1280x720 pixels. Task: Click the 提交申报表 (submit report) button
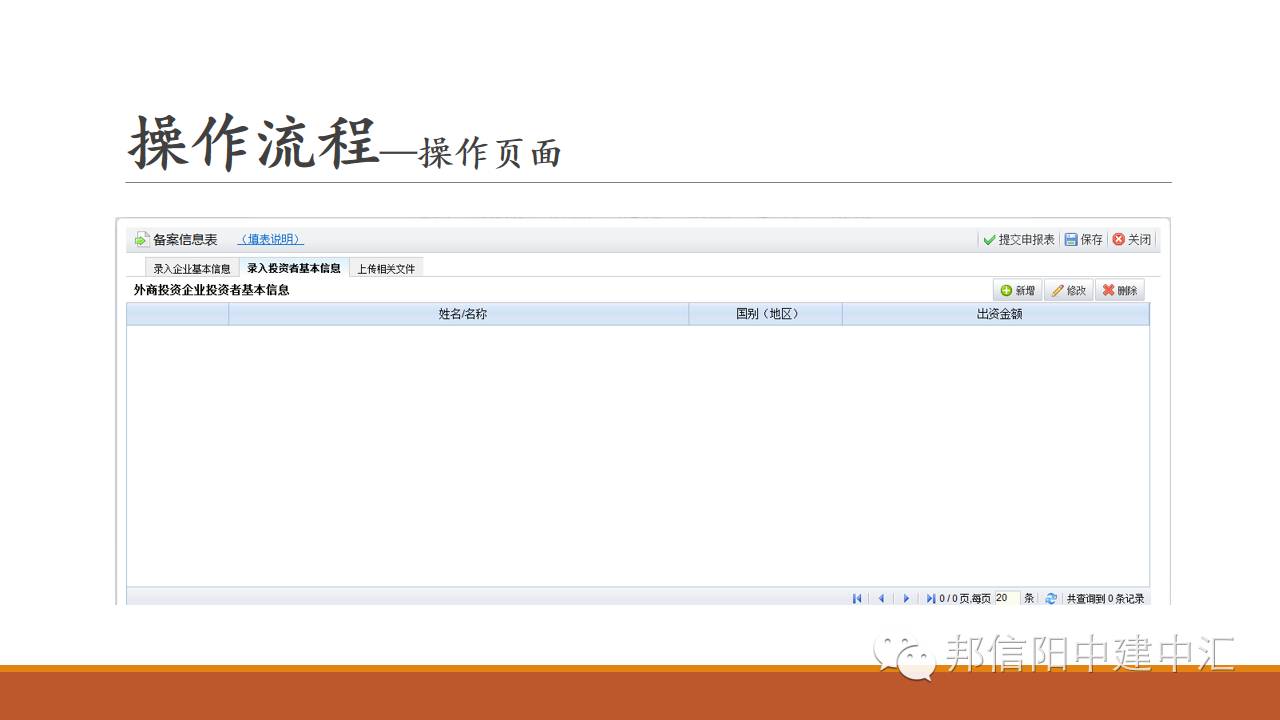(1018, 240)
